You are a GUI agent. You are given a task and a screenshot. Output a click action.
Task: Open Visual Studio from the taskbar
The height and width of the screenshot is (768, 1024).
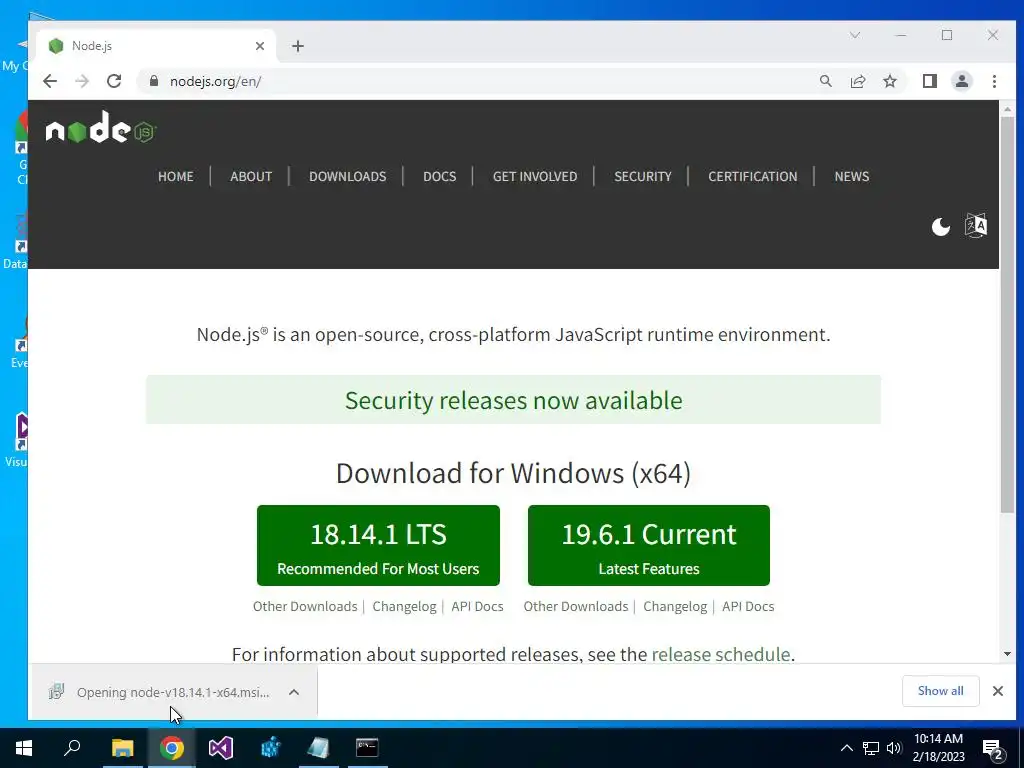pyautogui.click(x=221, y=748)
